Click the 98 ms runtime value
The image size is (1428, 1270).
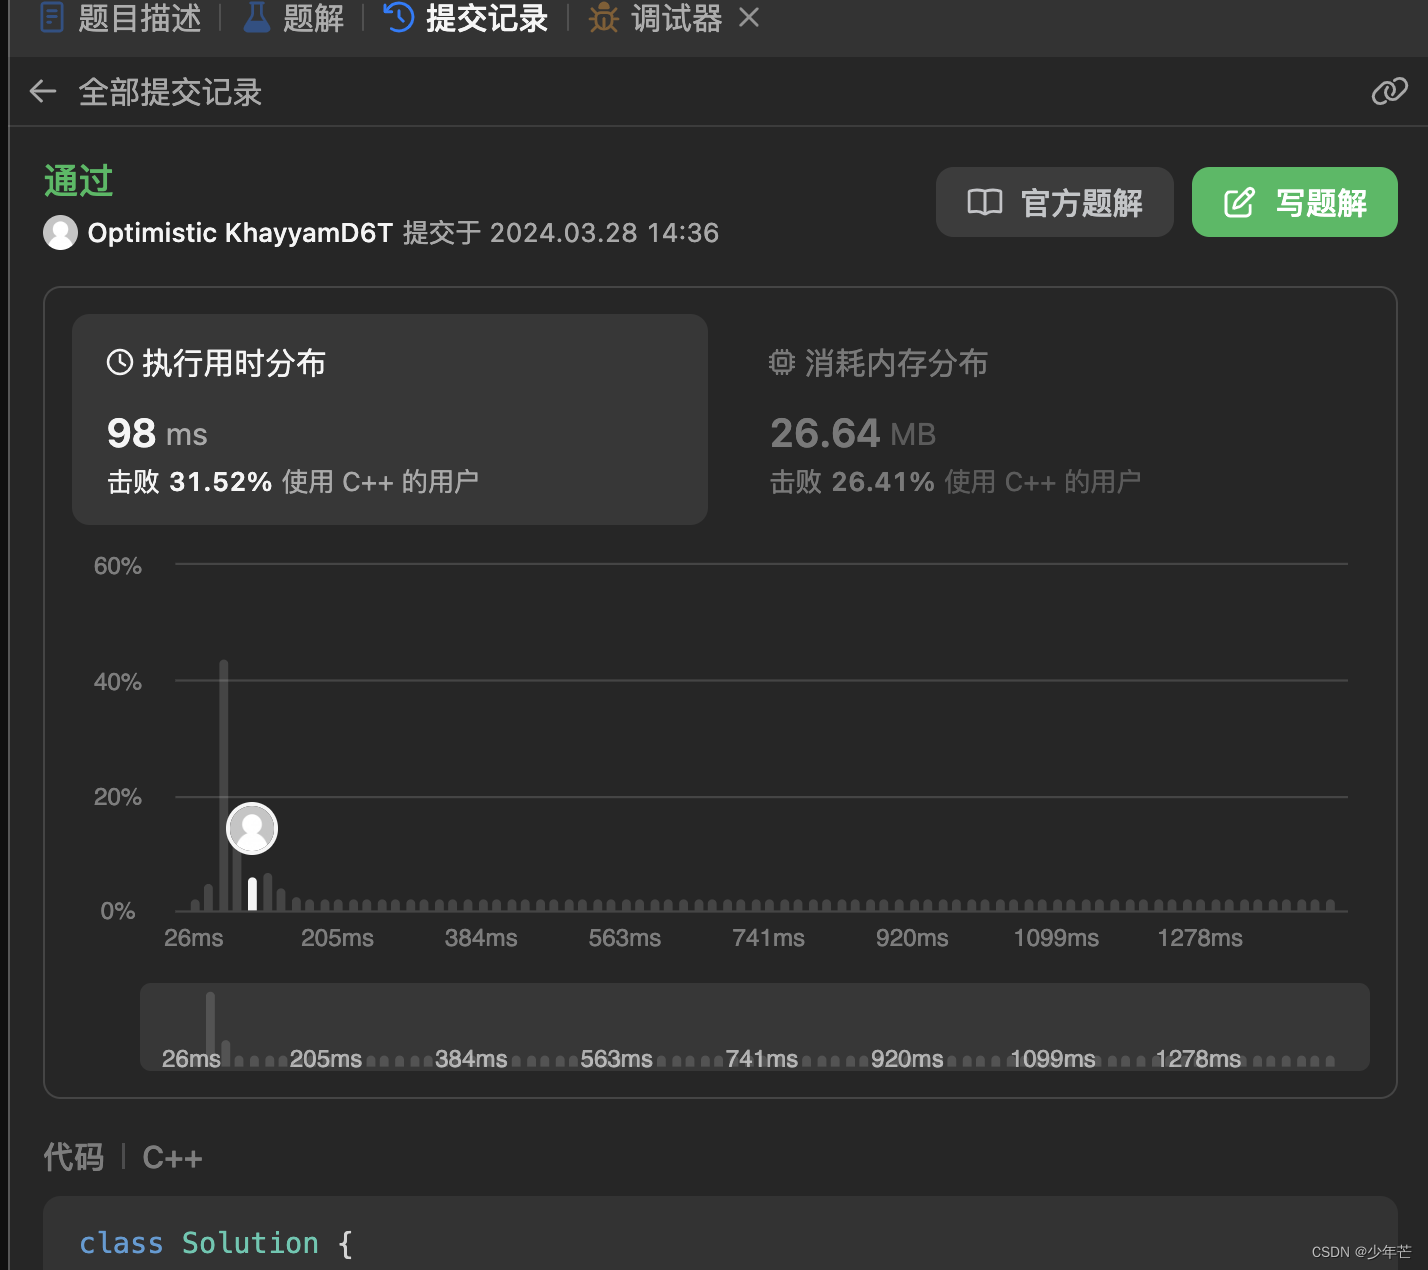(x=157, y=433)
